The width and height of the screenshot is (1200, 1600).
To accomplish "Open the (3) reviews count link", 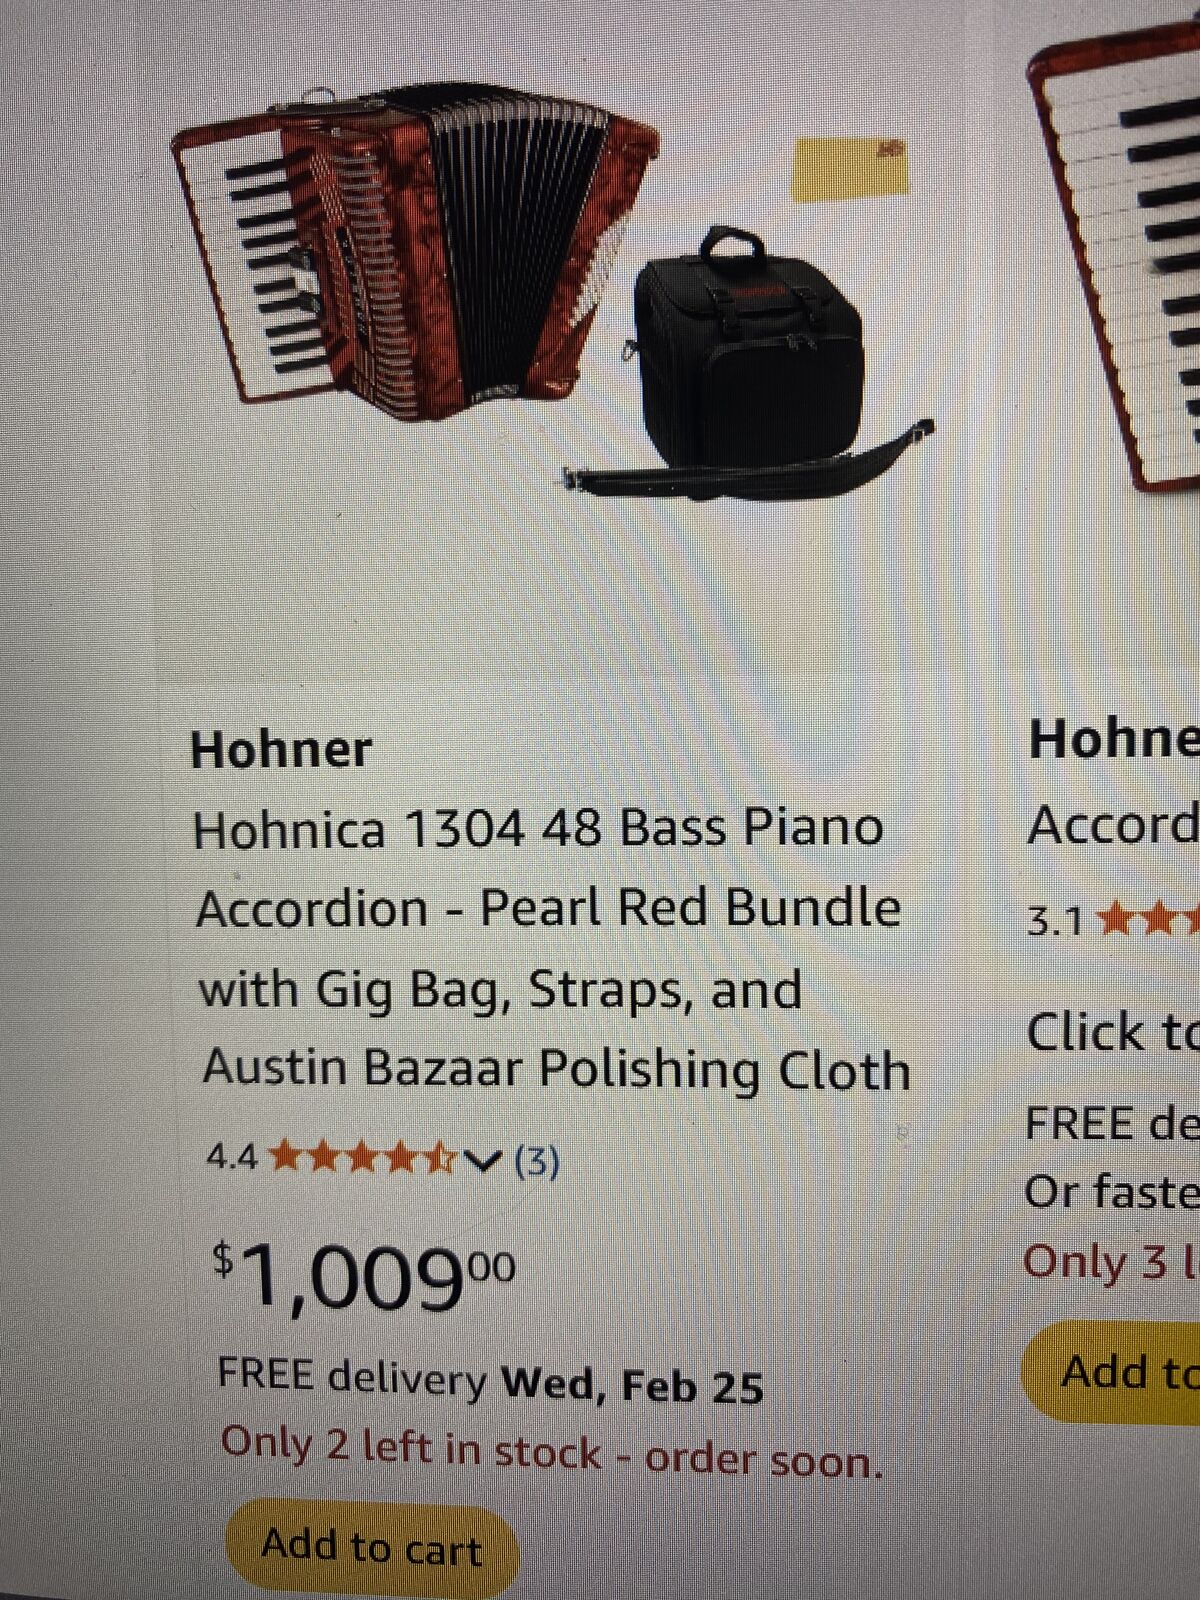I will pos(536,1161).
